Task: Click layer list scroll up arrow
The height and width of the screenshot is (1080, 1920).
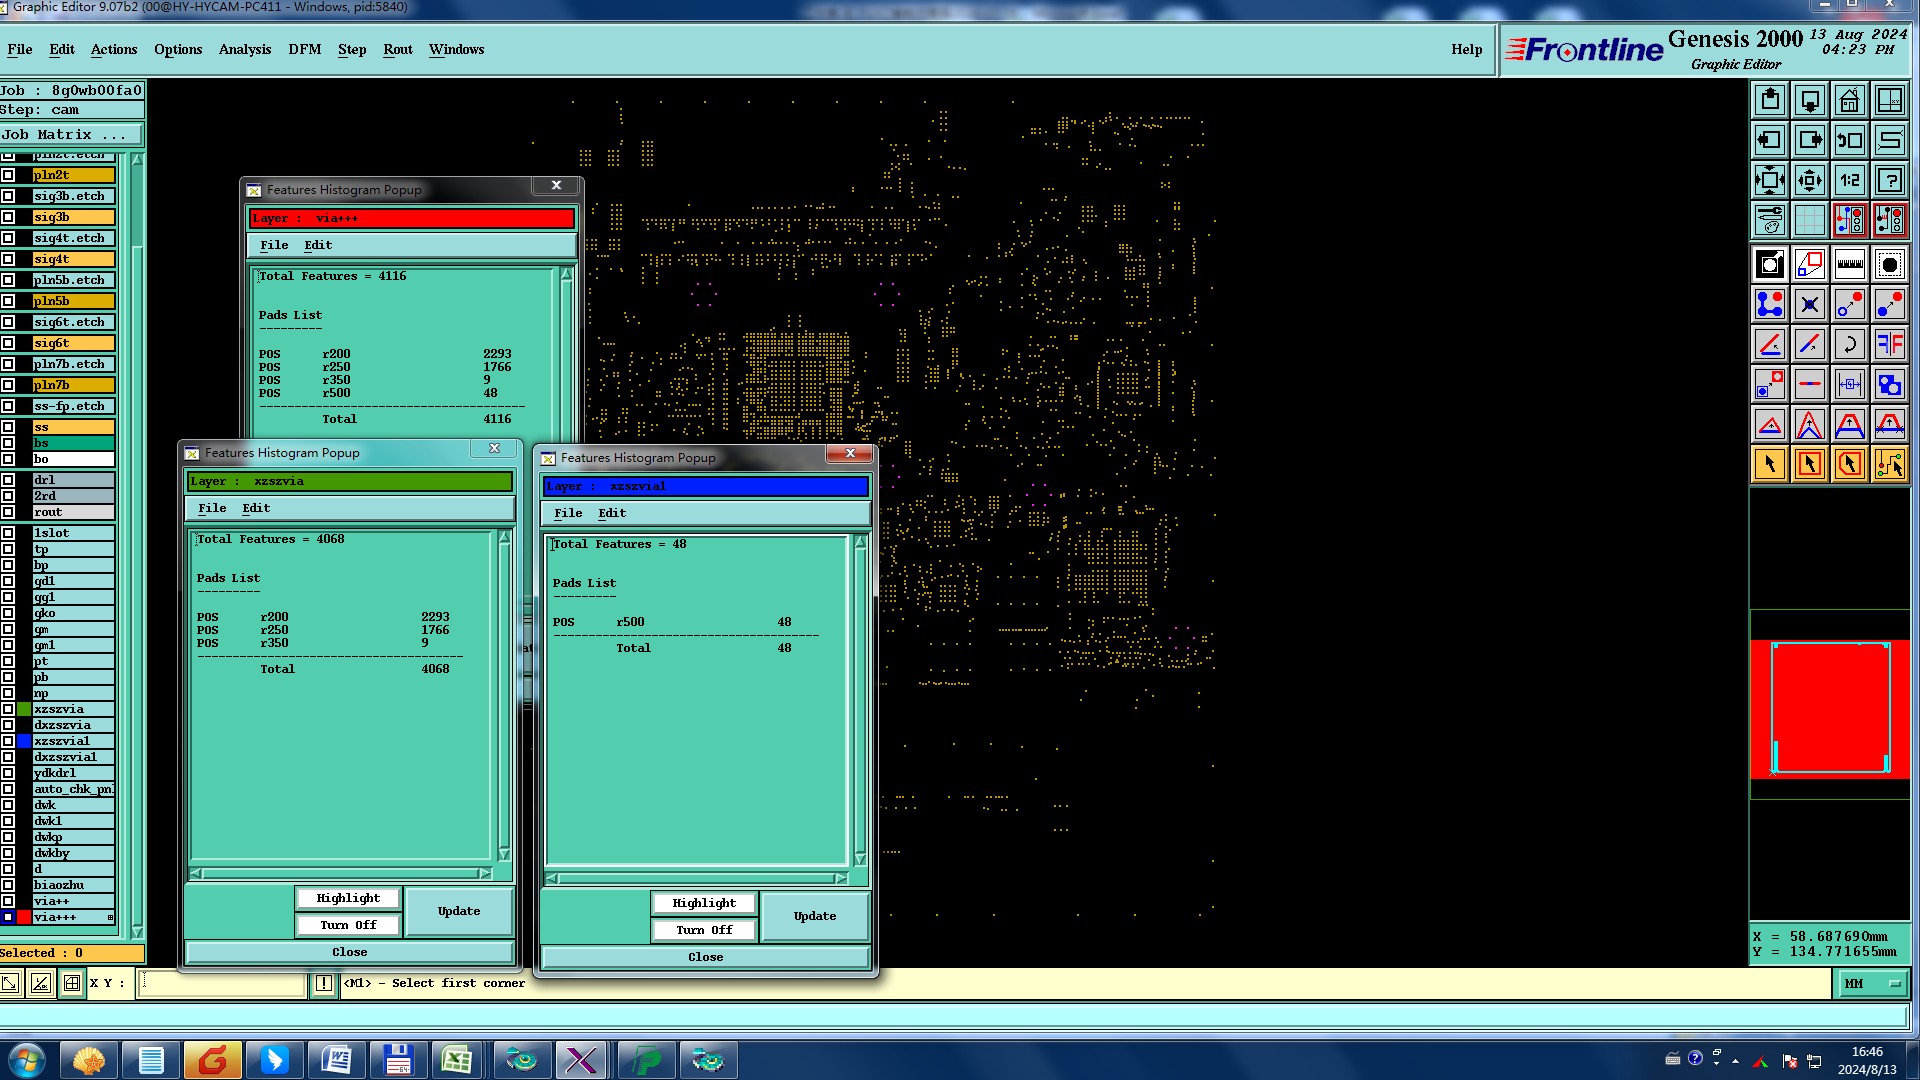Action: click(x=137, y=160)
